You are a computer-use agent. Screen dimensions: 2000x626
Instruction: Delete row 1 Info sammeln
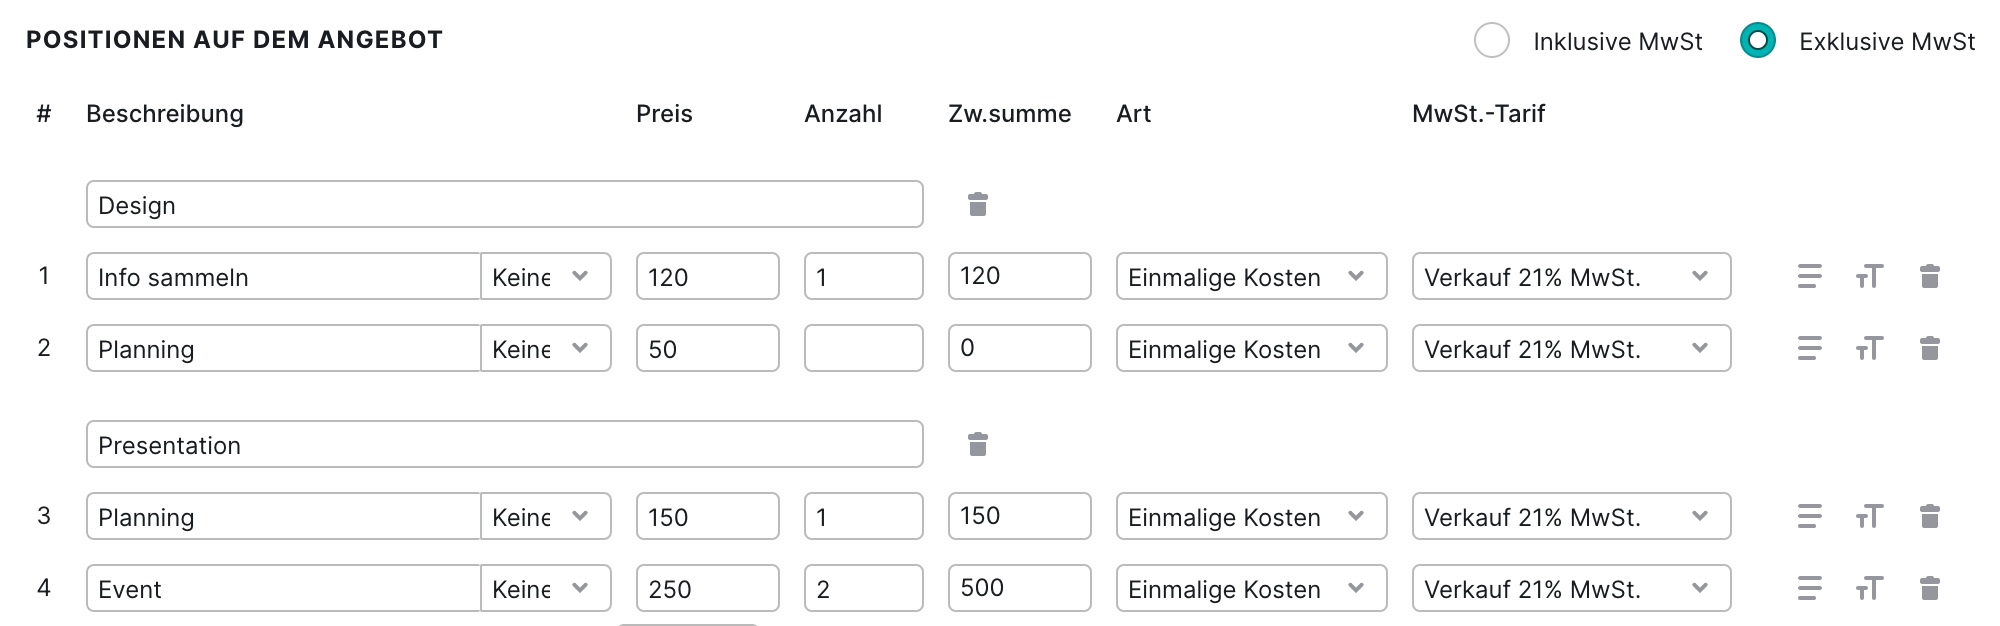click(x=1930, y=276)
